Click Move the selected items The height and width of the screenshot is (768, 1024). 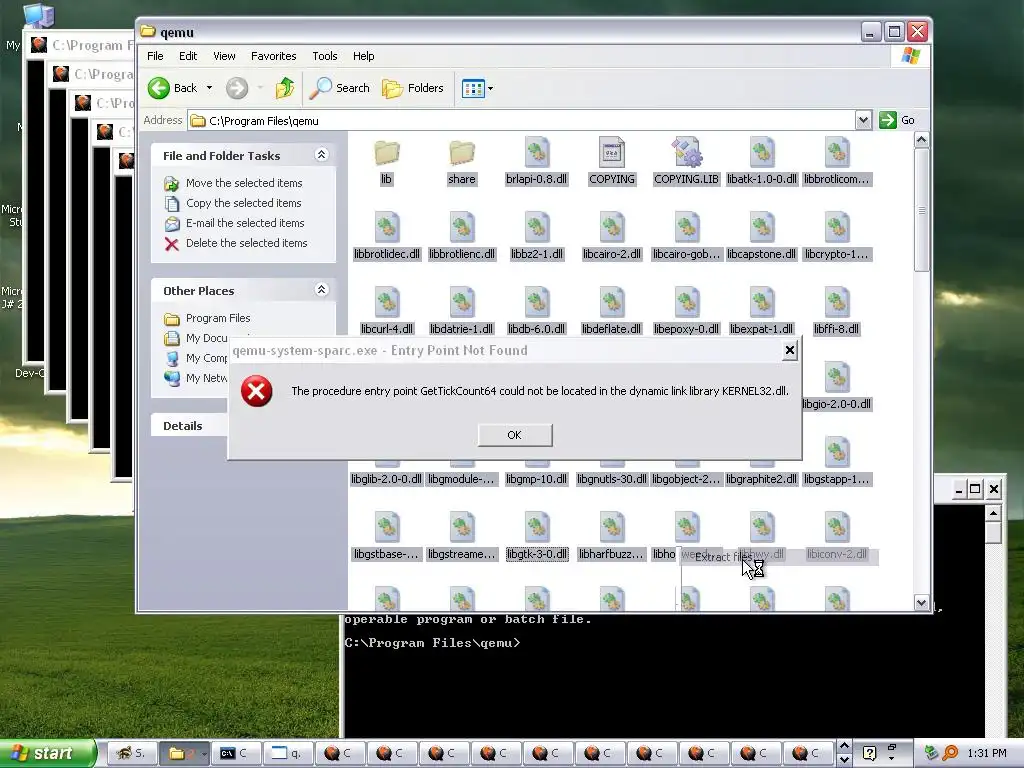(x=244, y=183)
